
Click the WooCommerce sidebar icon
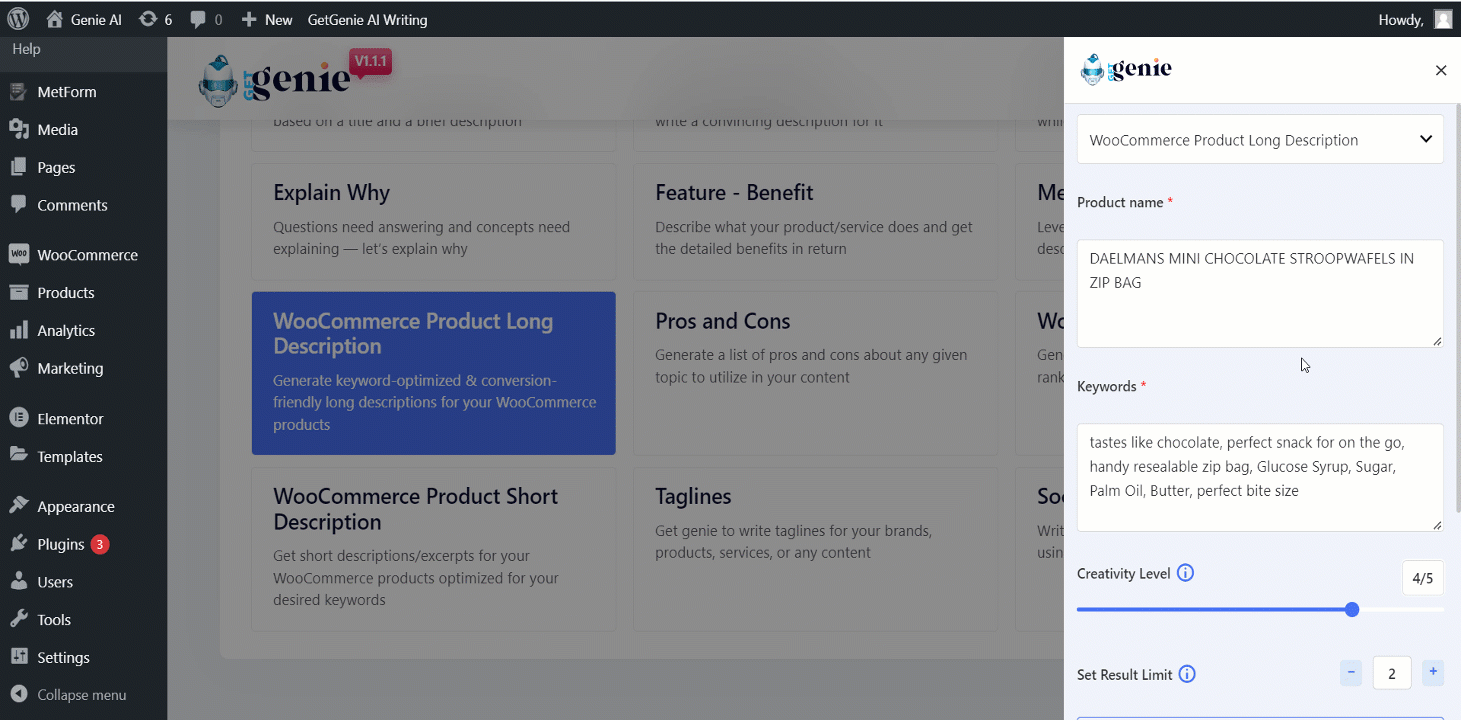19,255
